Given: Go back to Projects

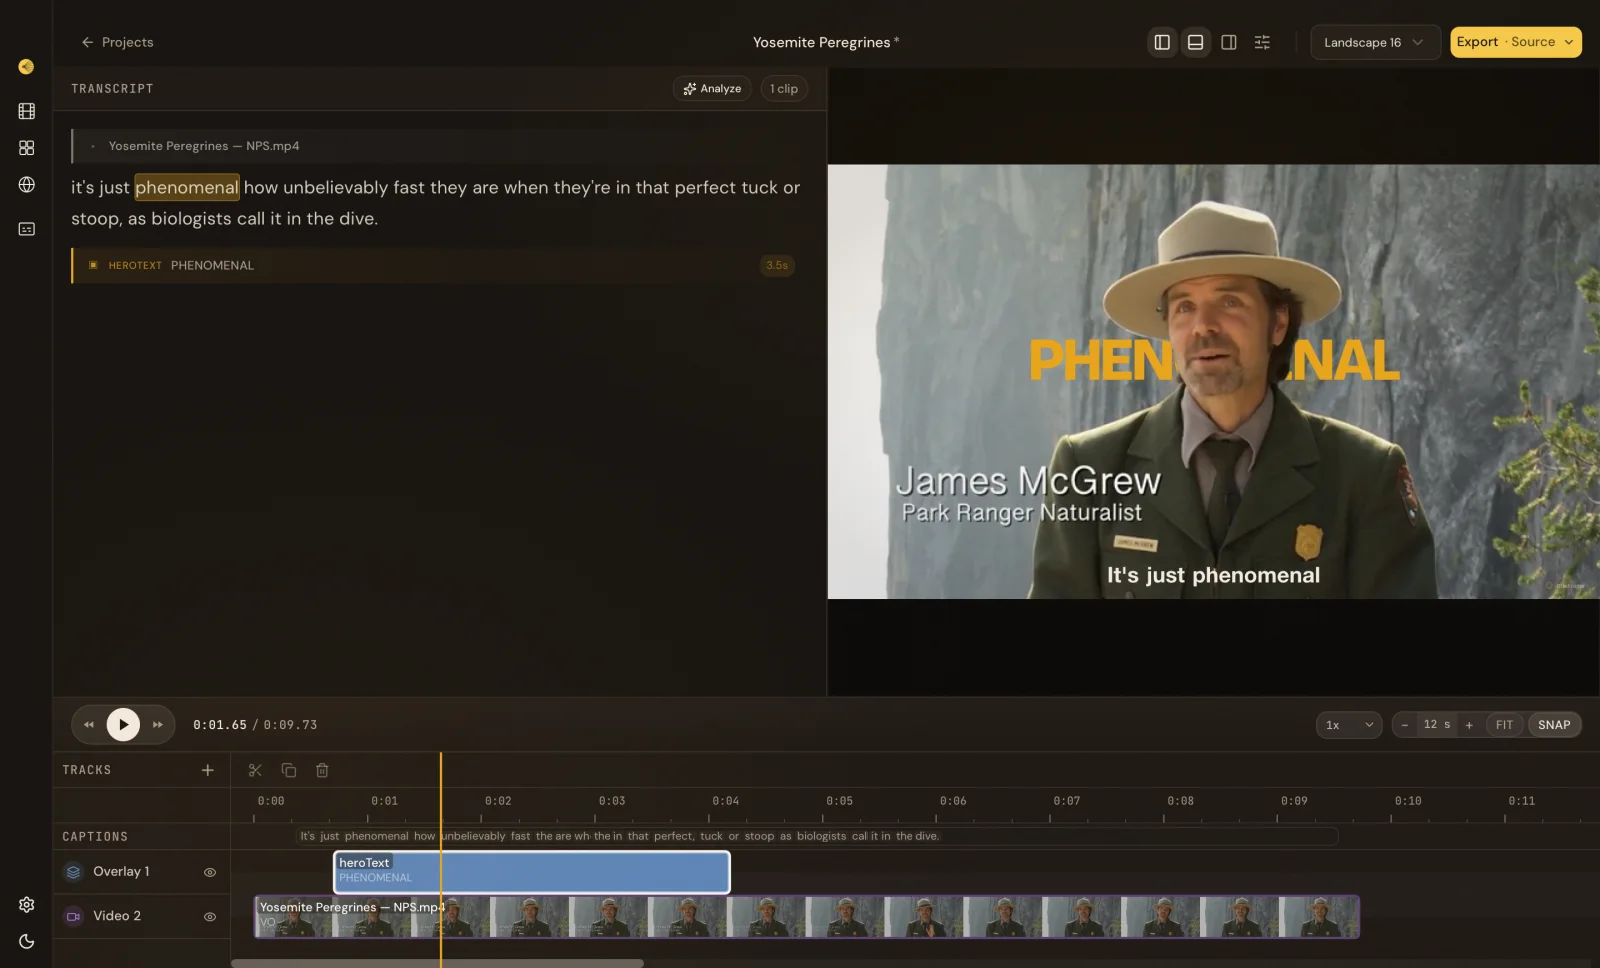Looking at the screenshot, I should point(117,42).
